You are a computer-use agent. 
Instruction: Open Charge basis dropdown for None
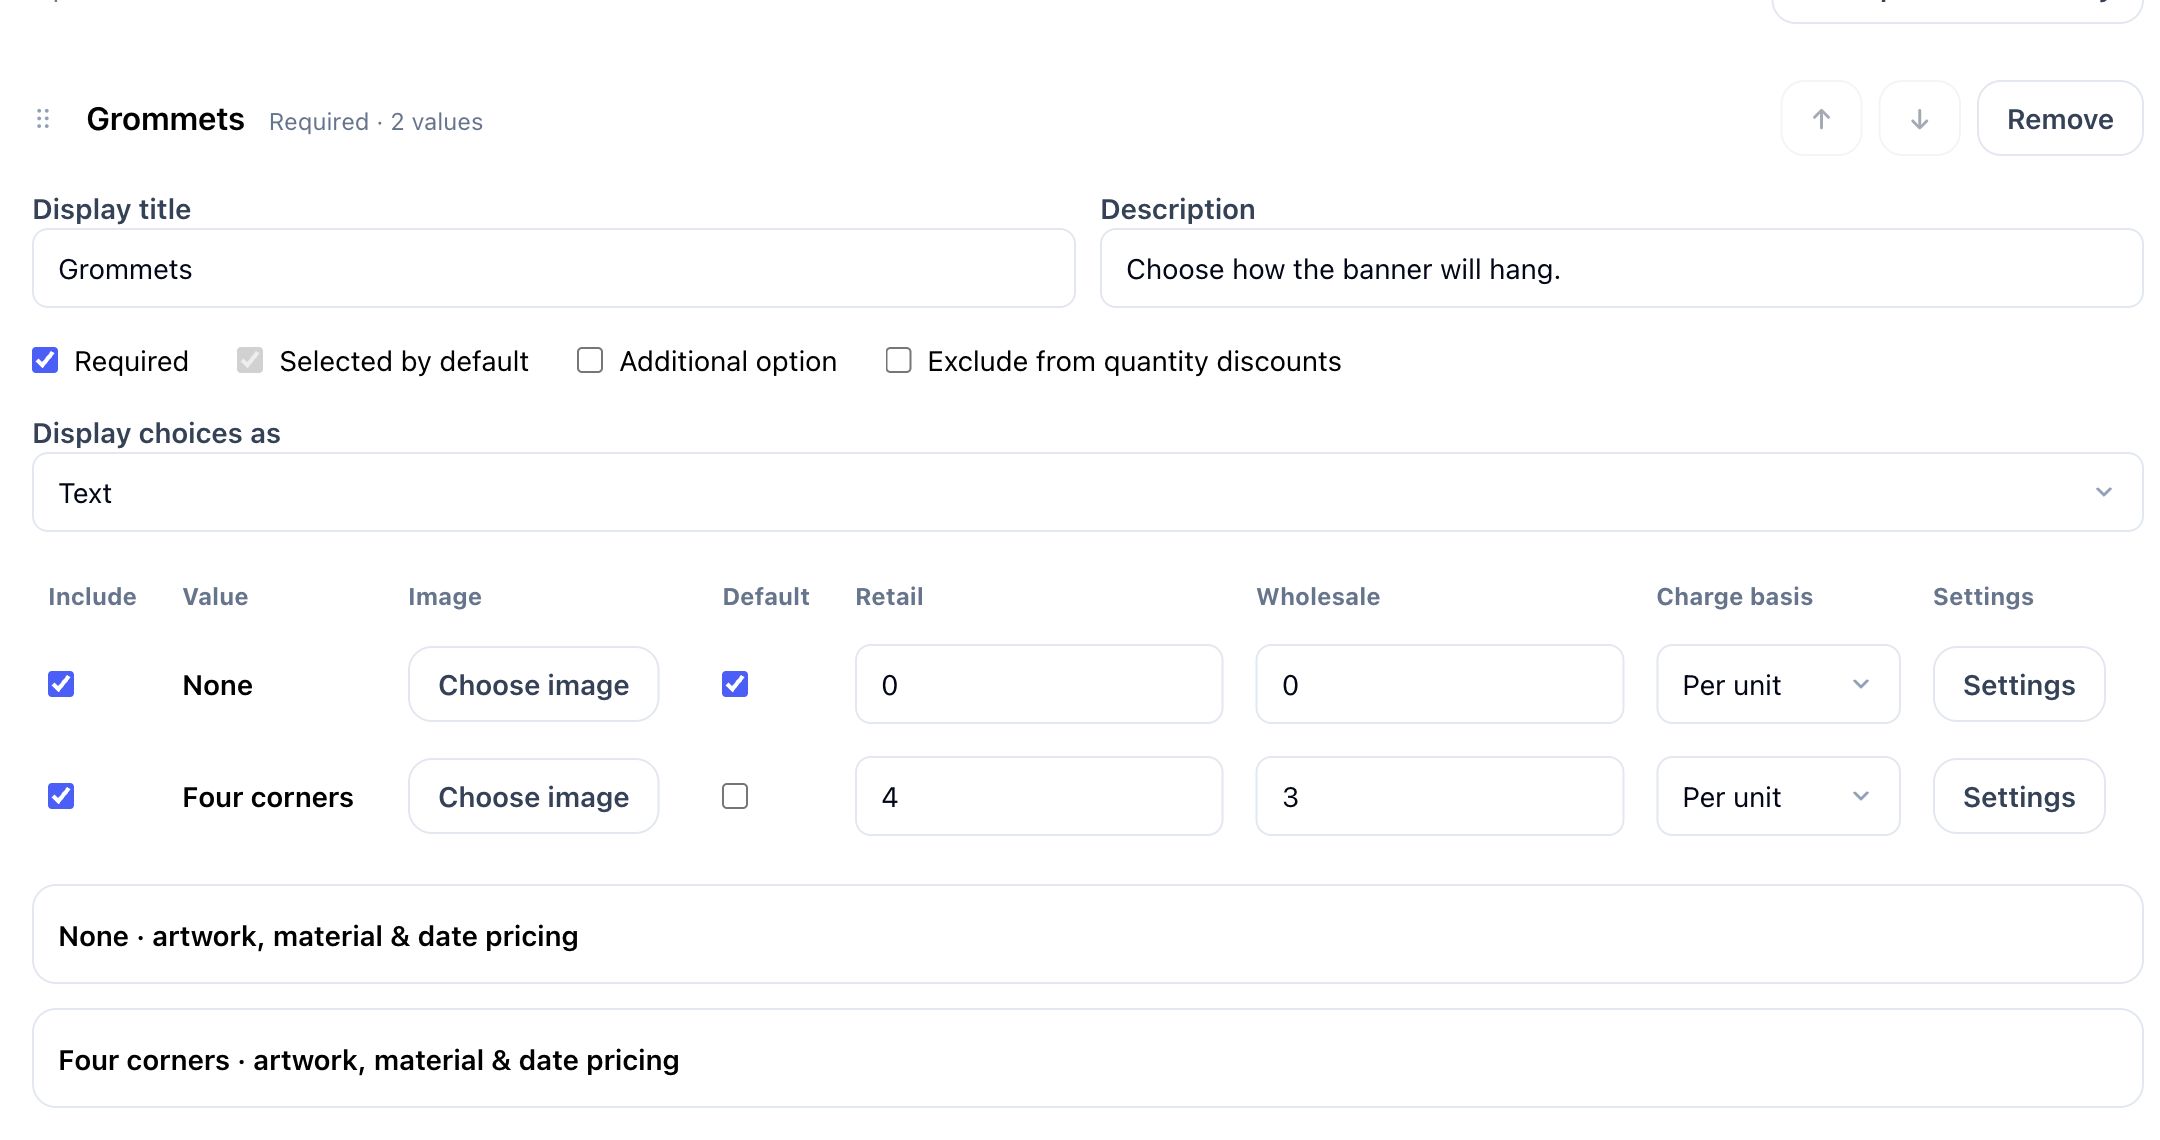click(x=1778, y=684)
